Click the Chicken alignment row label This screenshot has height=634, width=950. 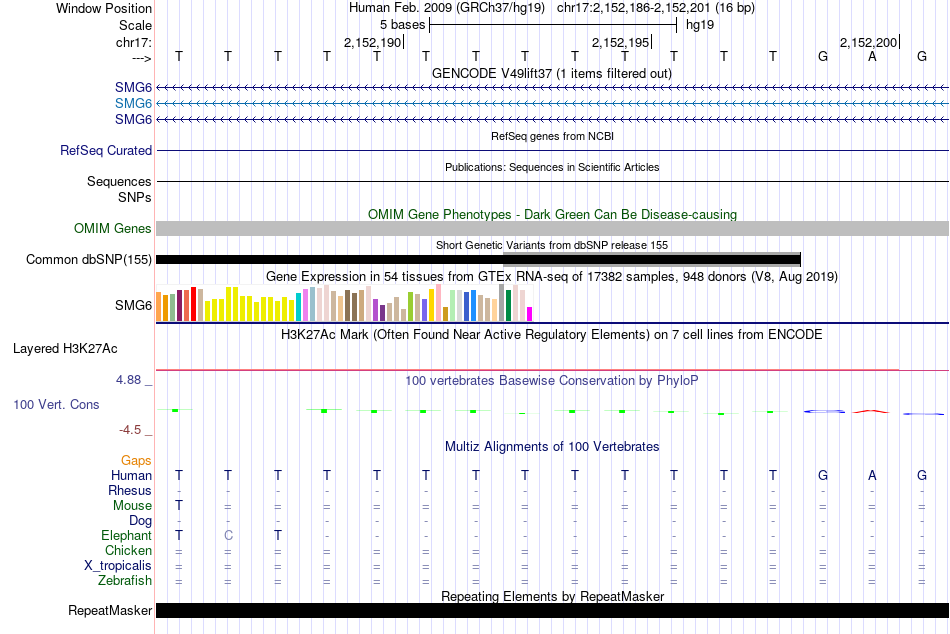coord(128,550)
